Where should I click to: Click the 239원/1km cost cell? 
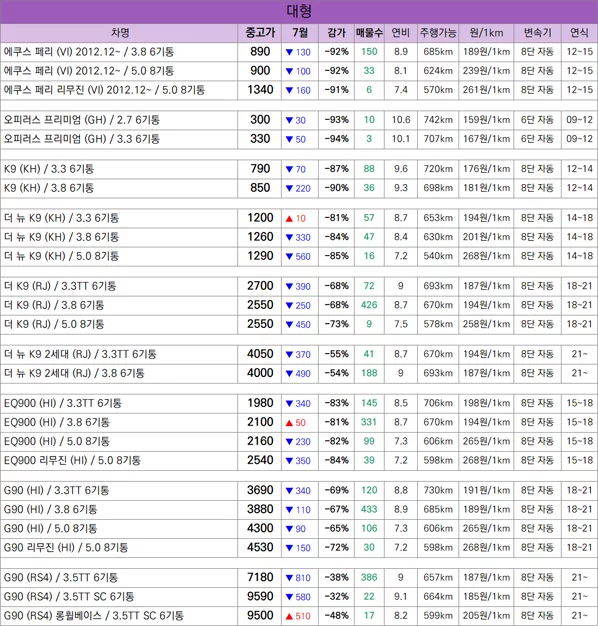[x=486, y=71]
